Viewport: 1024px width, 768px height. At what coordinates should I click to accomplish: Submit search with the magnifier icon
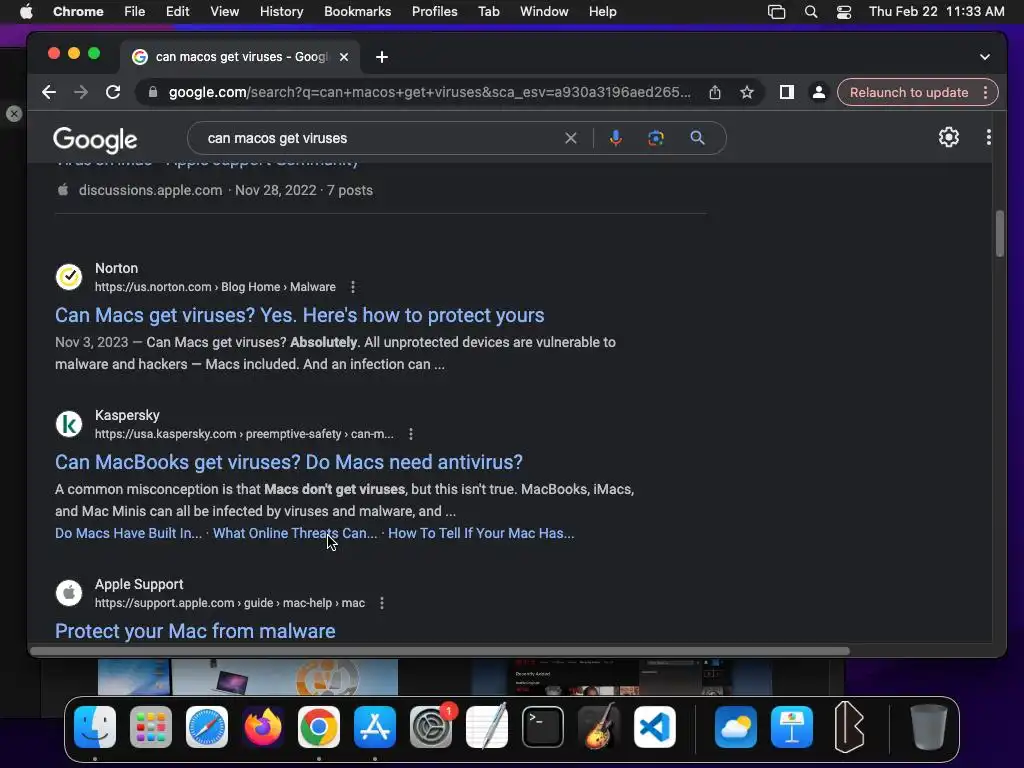[697, 138]
